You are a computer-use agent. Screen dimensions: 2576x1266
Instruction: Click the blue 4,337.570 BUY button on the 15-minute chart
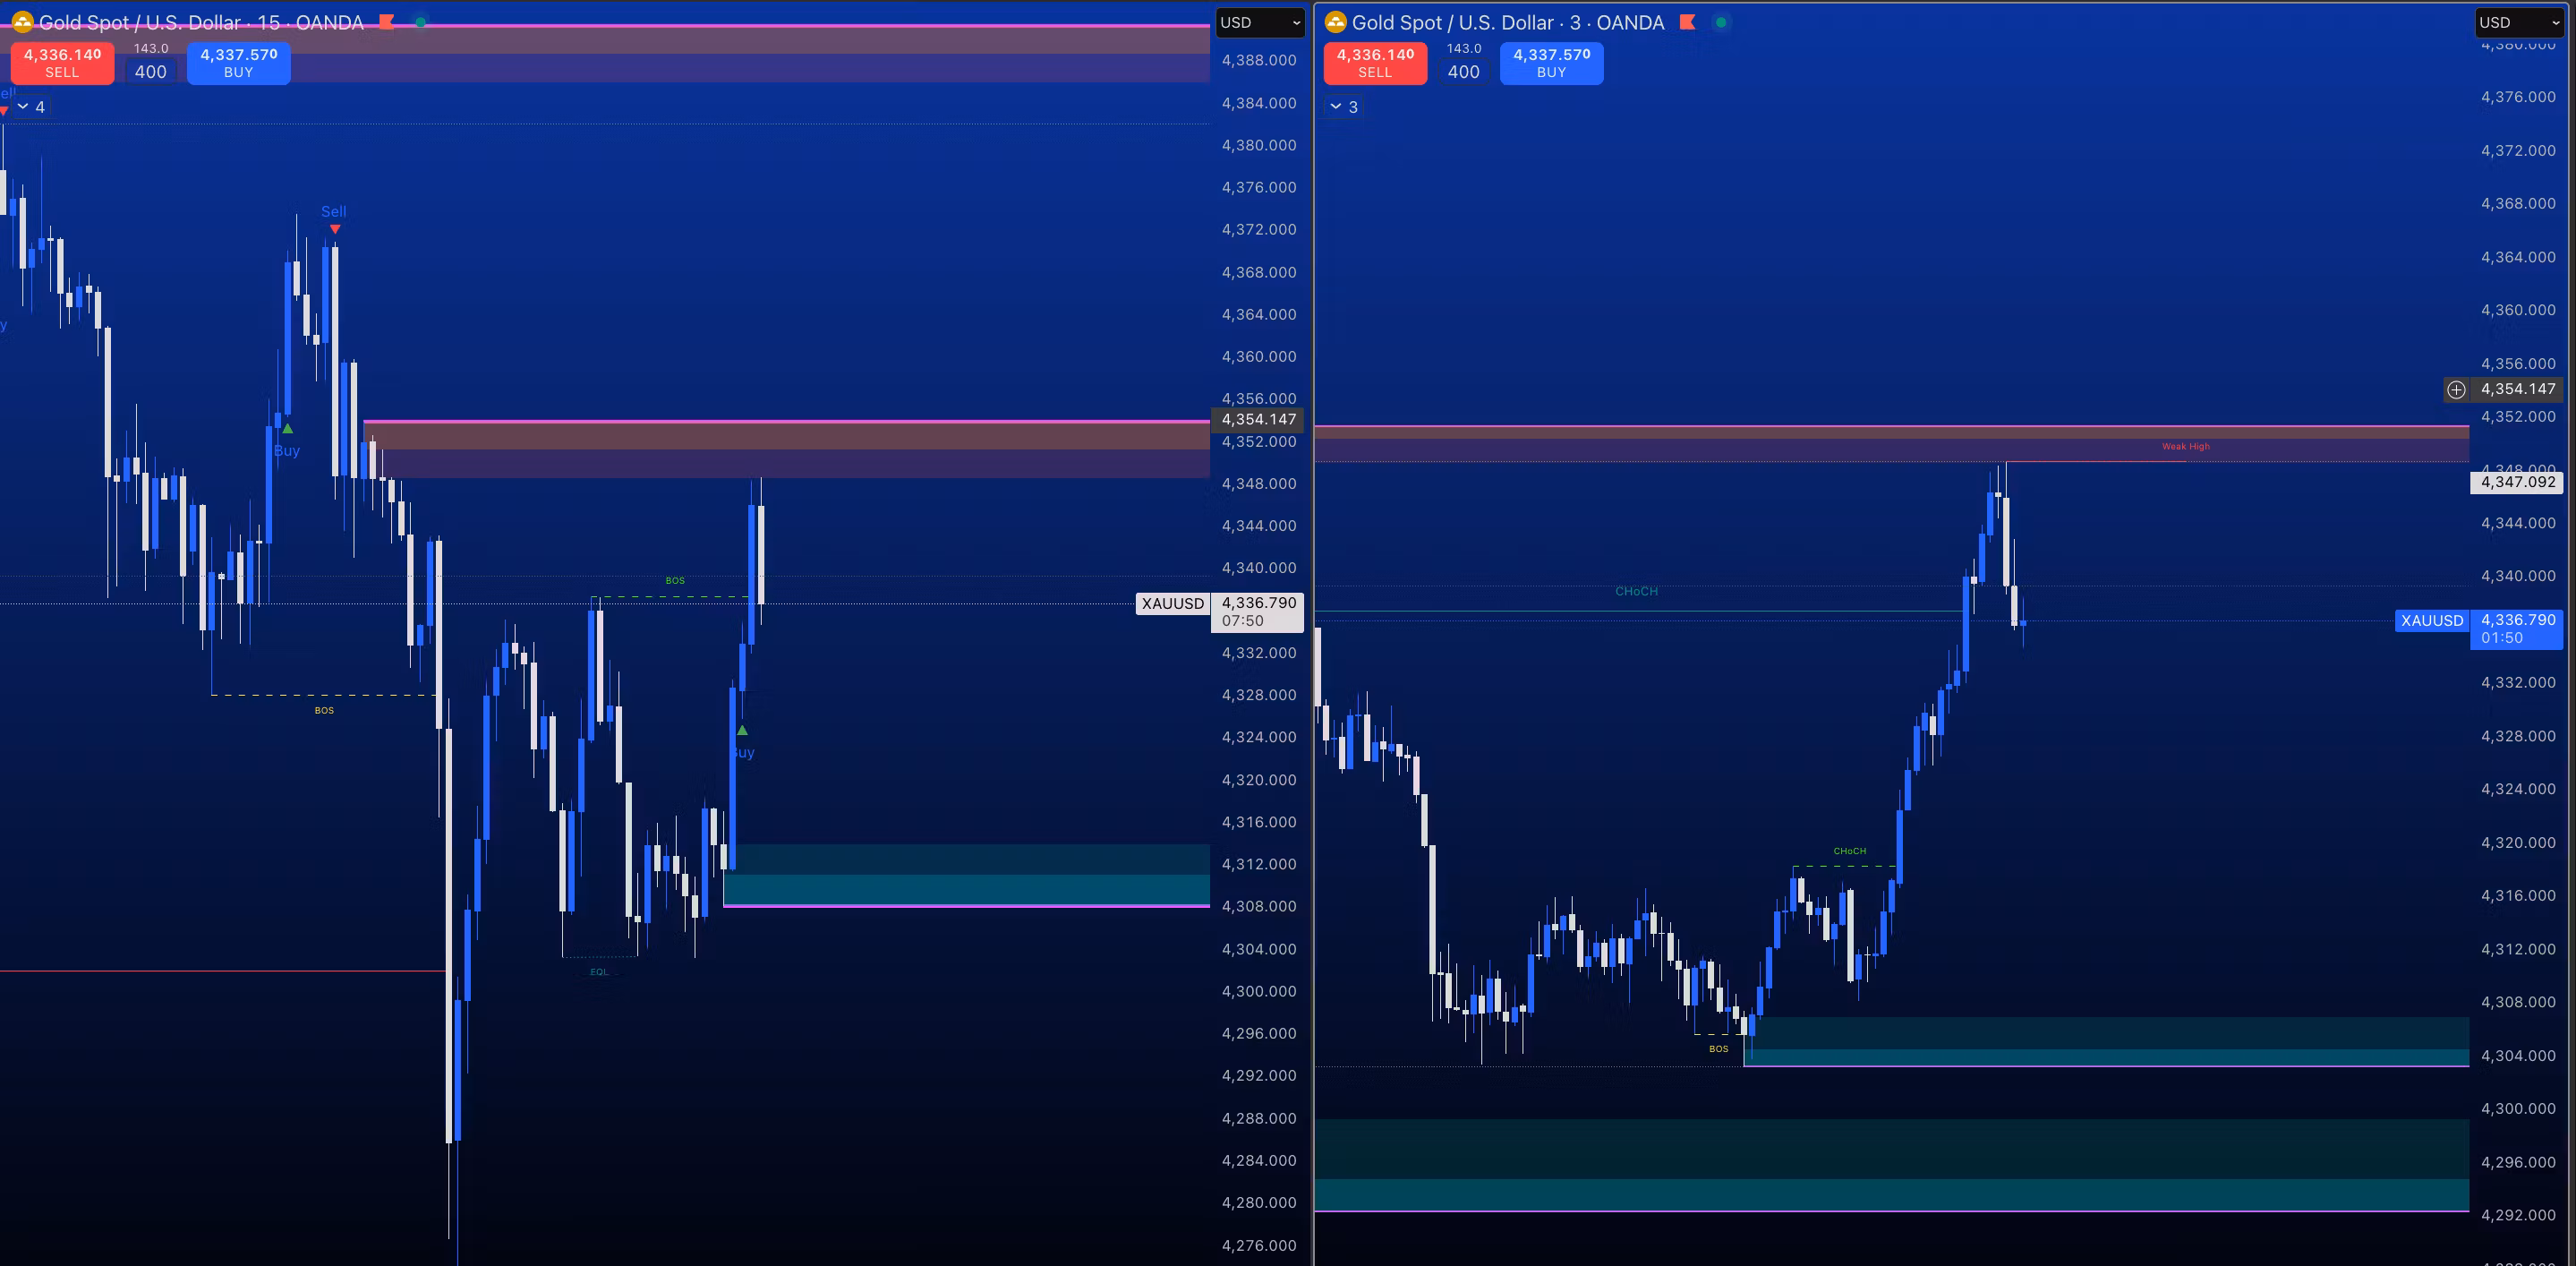(239, 63)
